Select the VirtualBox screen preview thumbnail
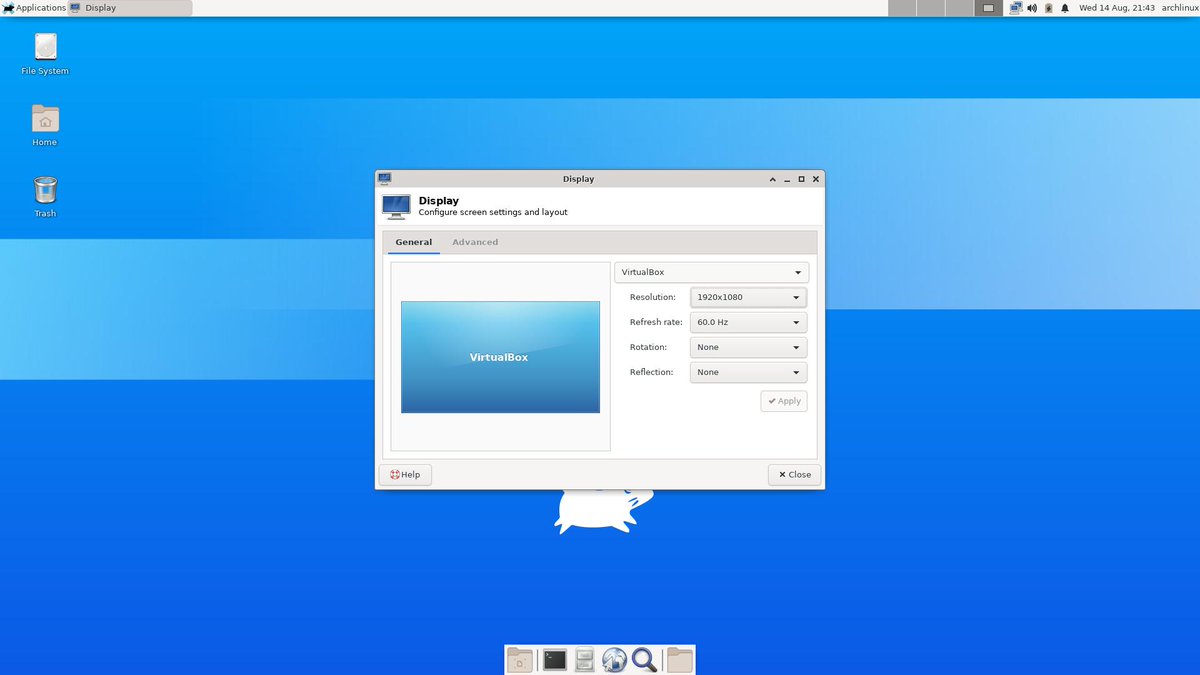Viewport: 1200px width, 675px height. coord(500,357)
